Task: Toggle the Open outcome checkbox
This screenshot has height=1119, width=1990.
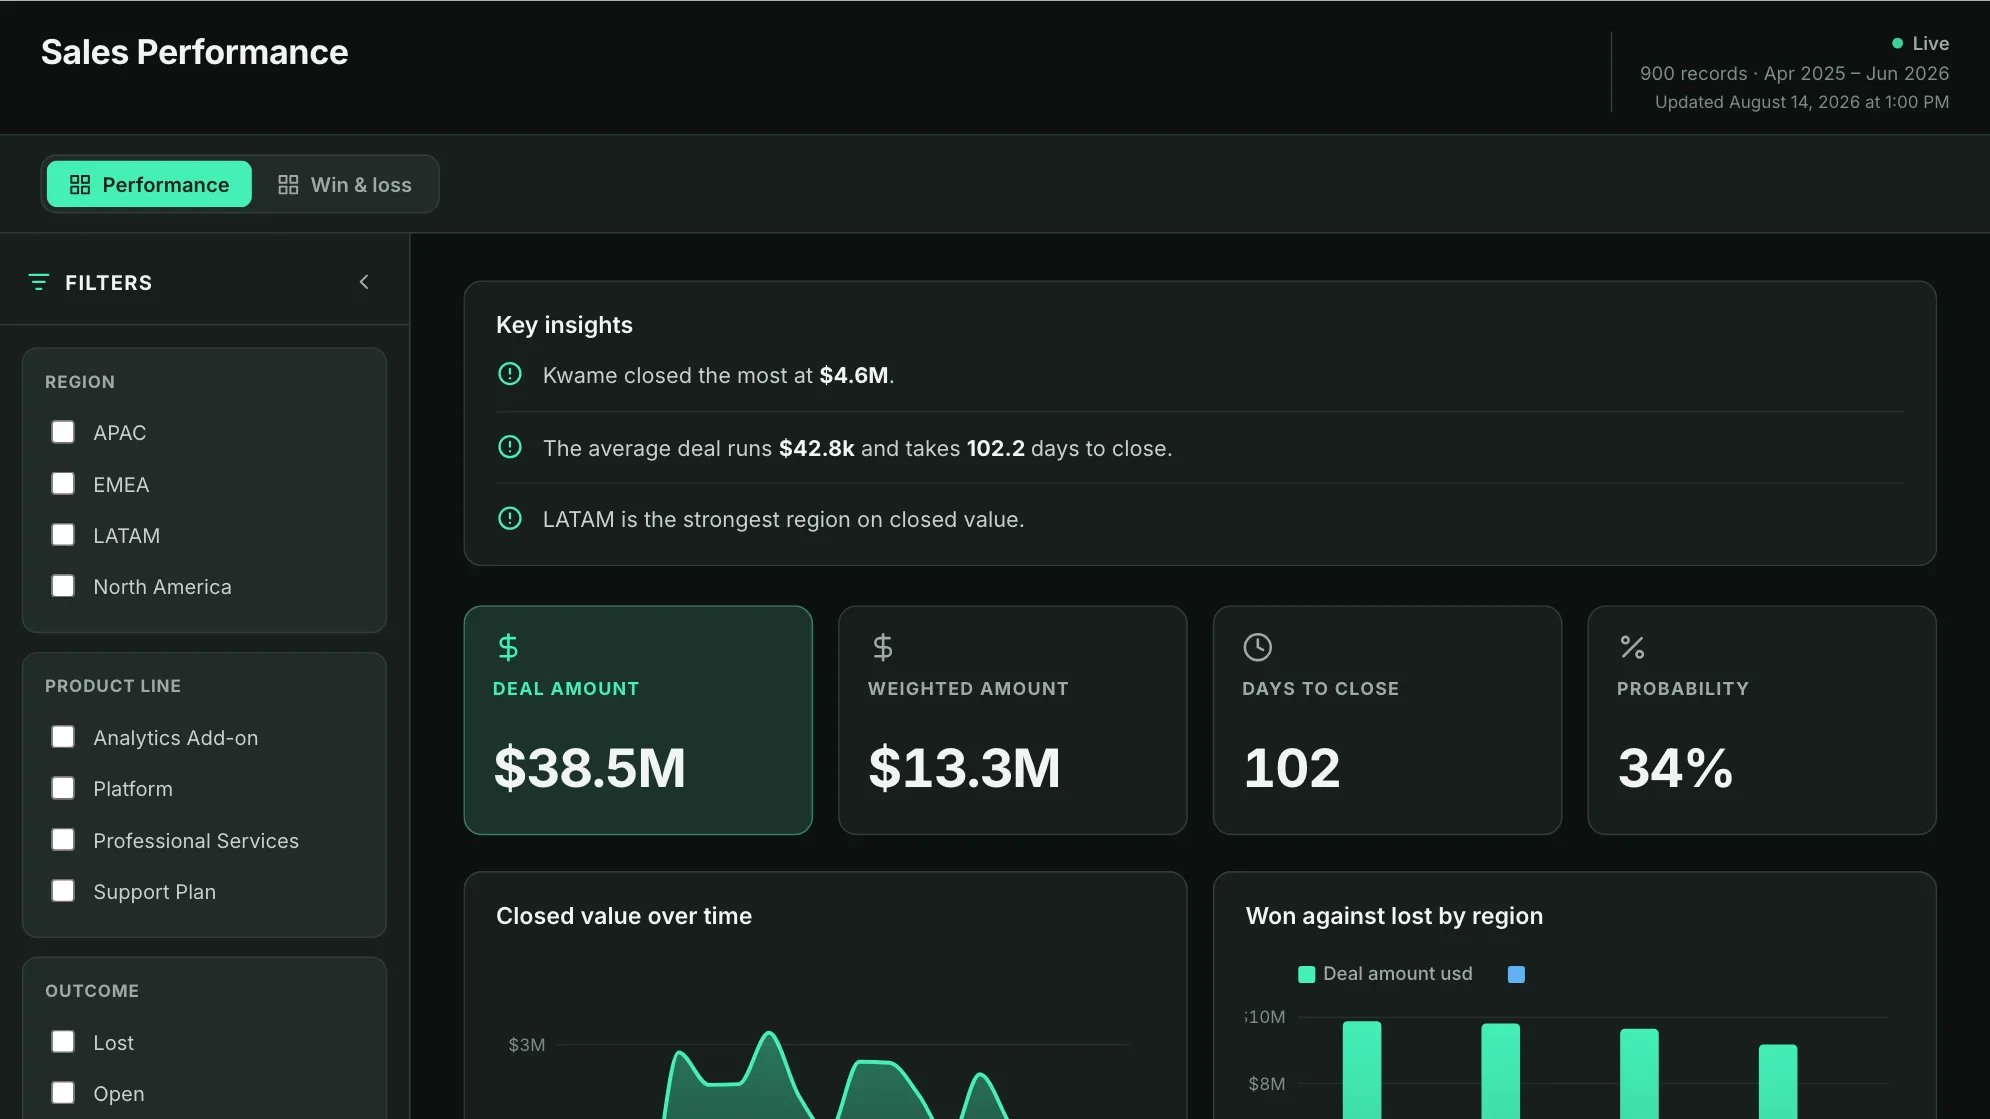Action: 63,1093
